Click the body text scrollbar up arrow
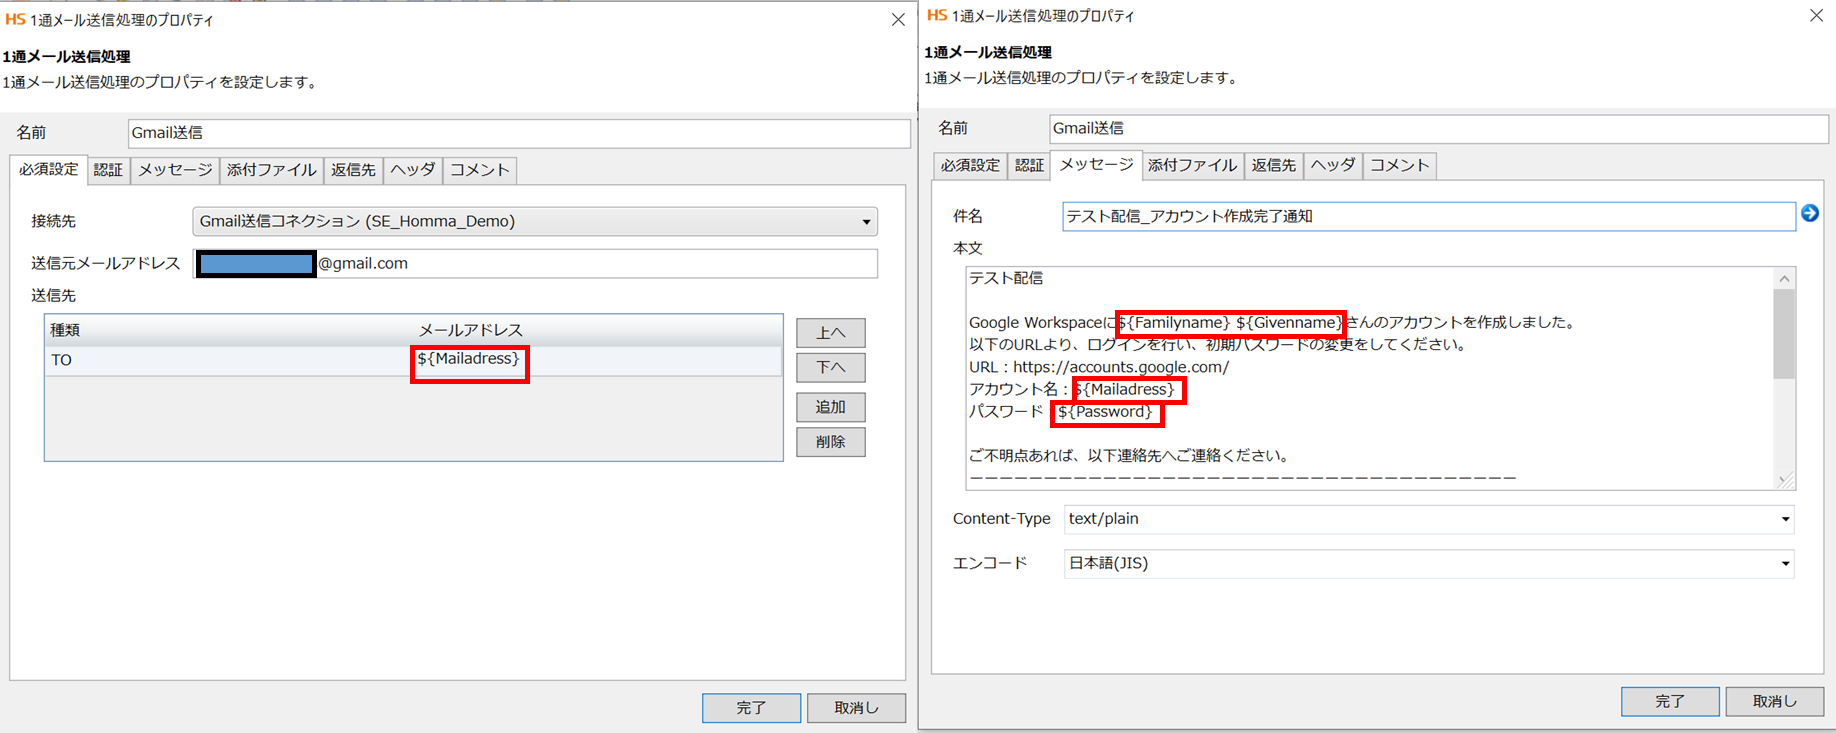Screen dimensions: 1836x733 (1785, 279)
